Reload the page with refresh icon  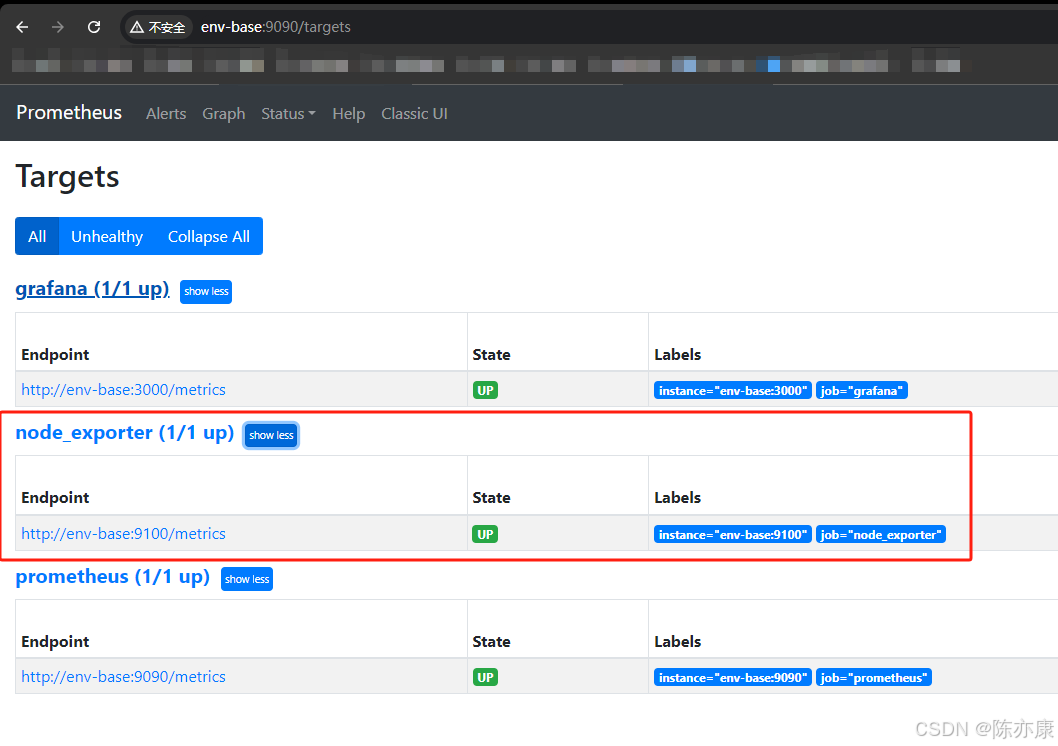[x=94, y=27]
